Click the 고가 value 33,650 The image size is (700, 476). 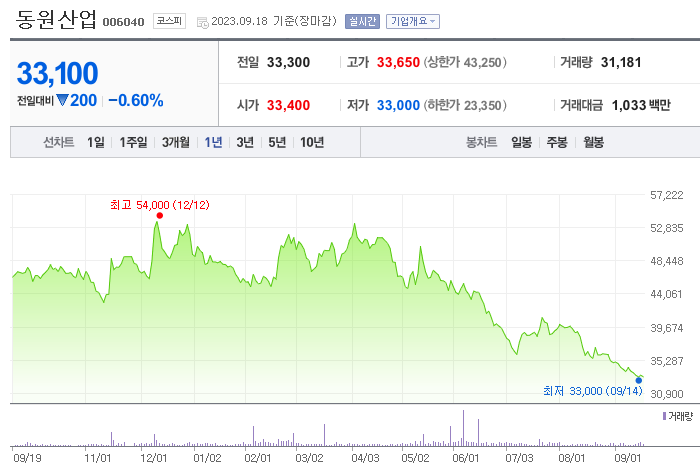point(398,63)
